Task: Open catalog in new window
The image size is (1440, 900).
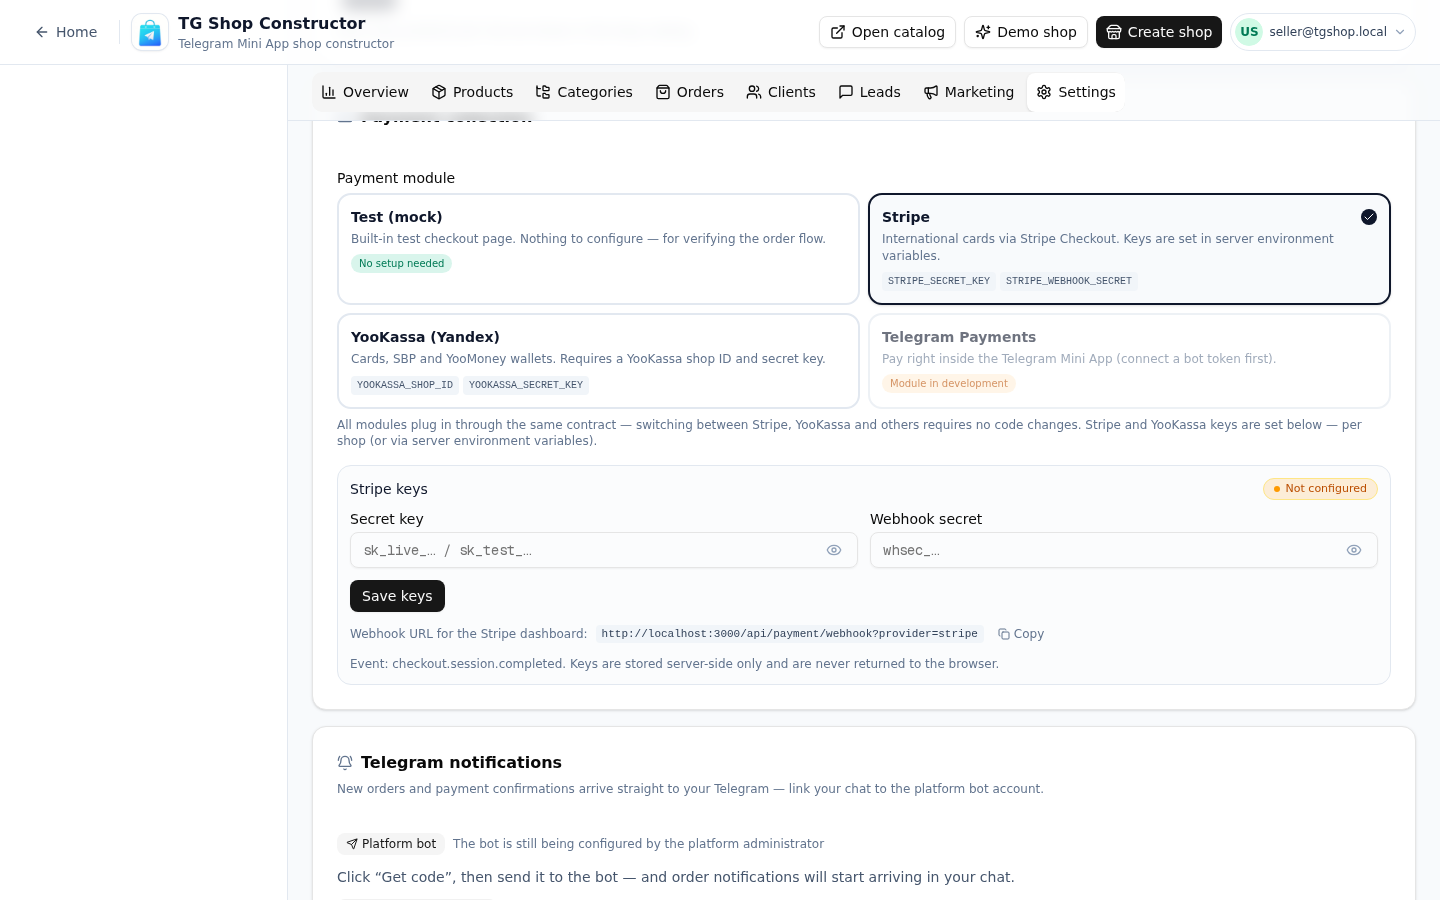Action: [x=887, y=32]
